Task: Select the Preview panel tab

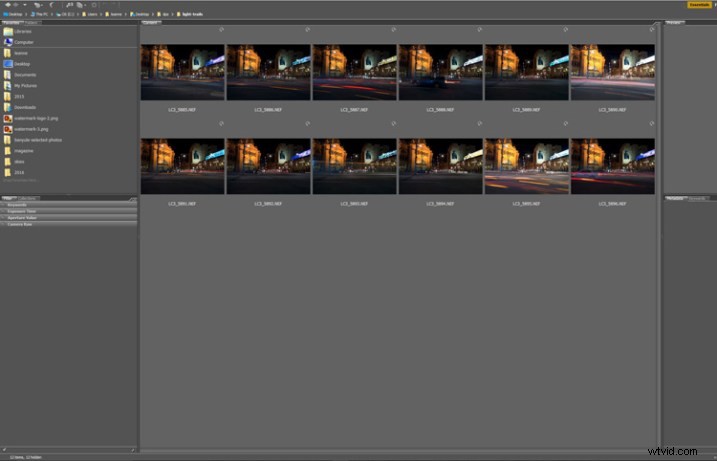Action: [x=674, y=22]
